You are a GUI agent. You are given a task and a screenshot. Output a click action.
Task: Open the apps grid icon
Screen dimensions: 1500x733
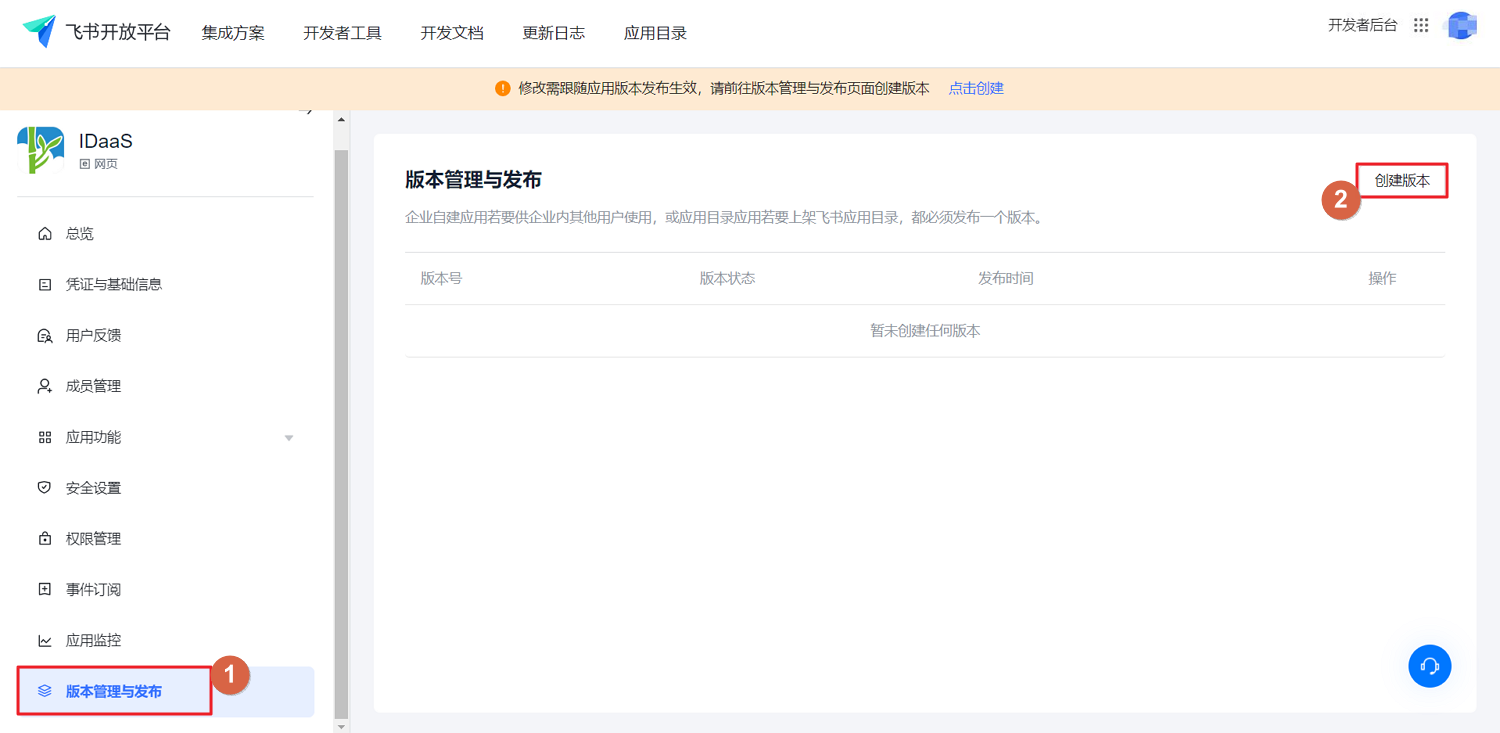coord(1421,26)
